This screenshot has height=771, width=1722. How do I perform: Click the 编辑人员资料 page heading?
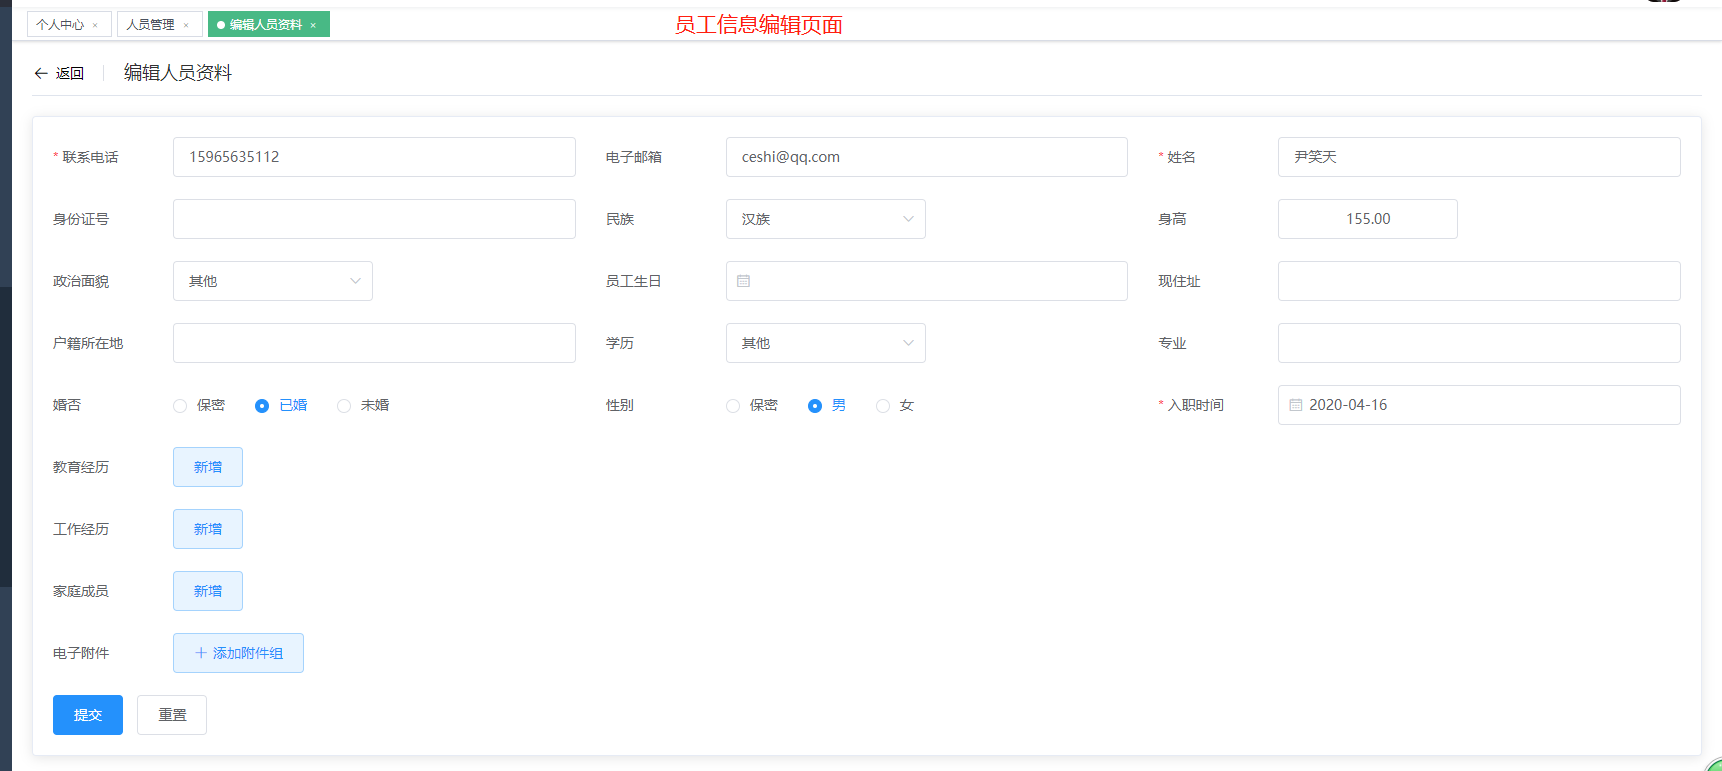coord(178,73)
